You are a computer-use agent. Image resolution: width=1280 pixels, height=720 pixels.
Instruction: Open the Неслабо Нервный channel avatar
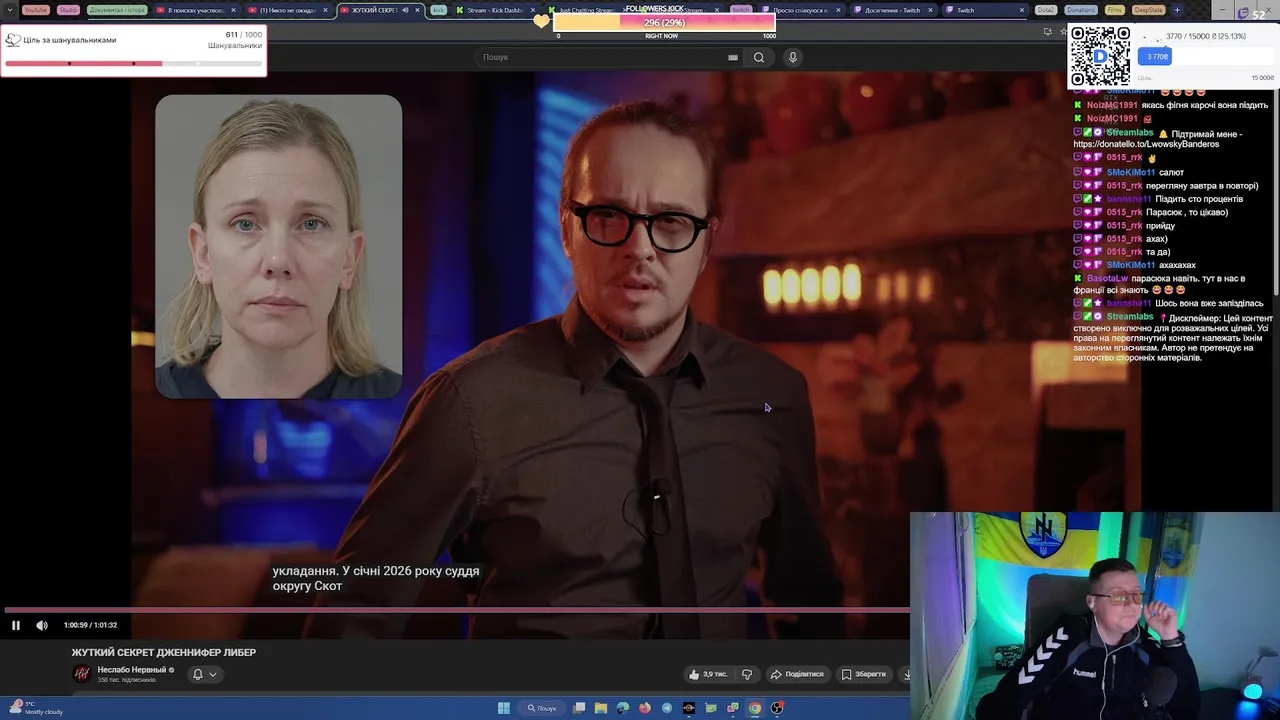pos(82,674)
